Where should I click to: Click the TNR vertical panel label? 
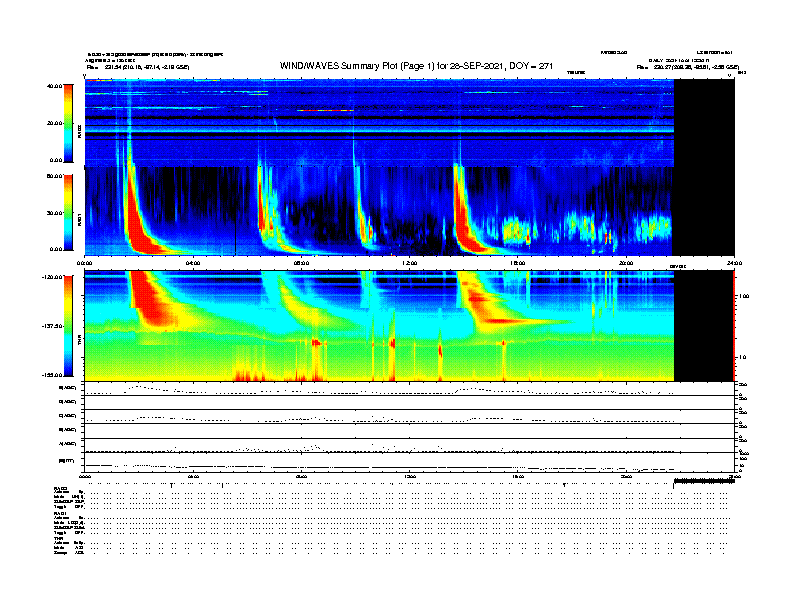coord(79,339)
